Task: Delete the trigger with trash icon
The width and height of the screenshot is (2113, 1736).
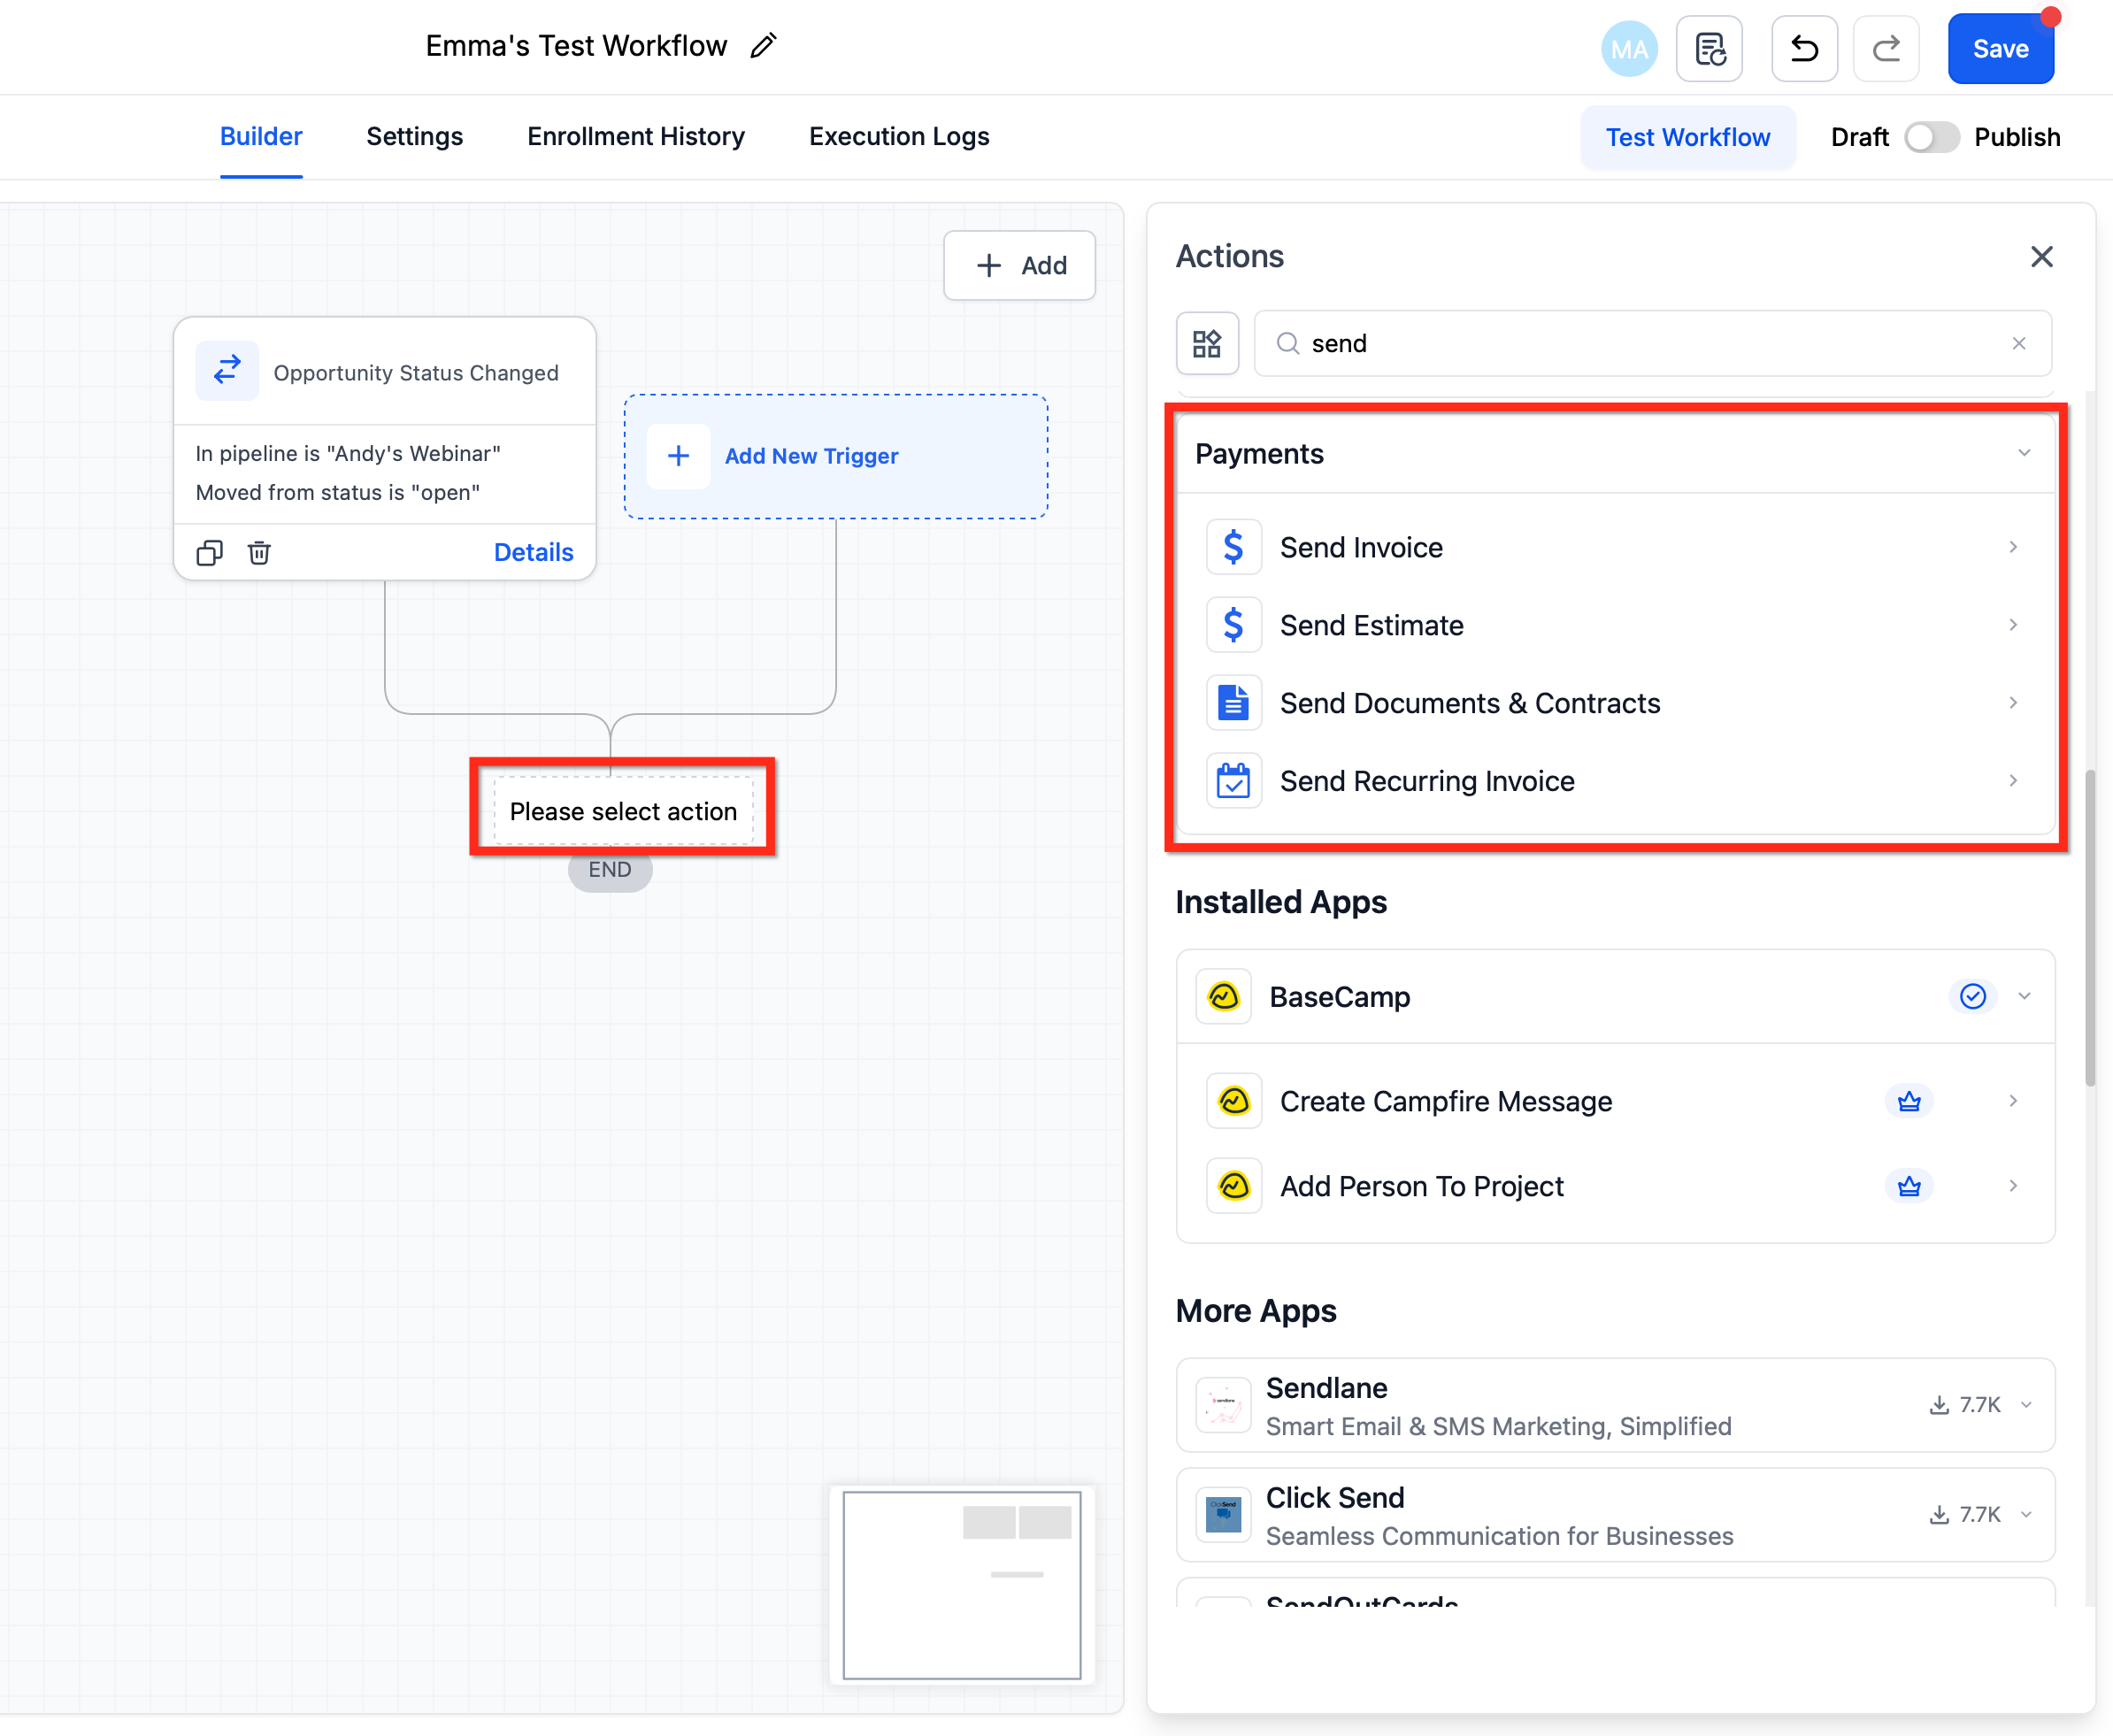Action: tap(259, 553)
